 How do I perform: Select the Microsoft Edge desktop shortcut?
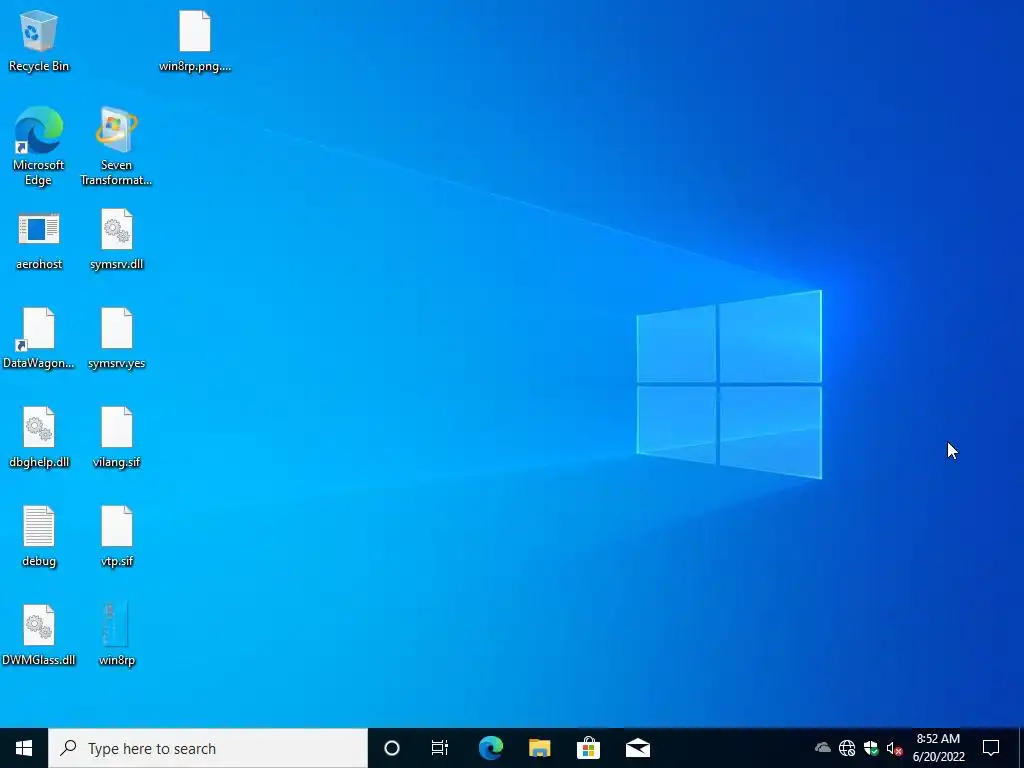pyautogui.click(x=39, y=146)
